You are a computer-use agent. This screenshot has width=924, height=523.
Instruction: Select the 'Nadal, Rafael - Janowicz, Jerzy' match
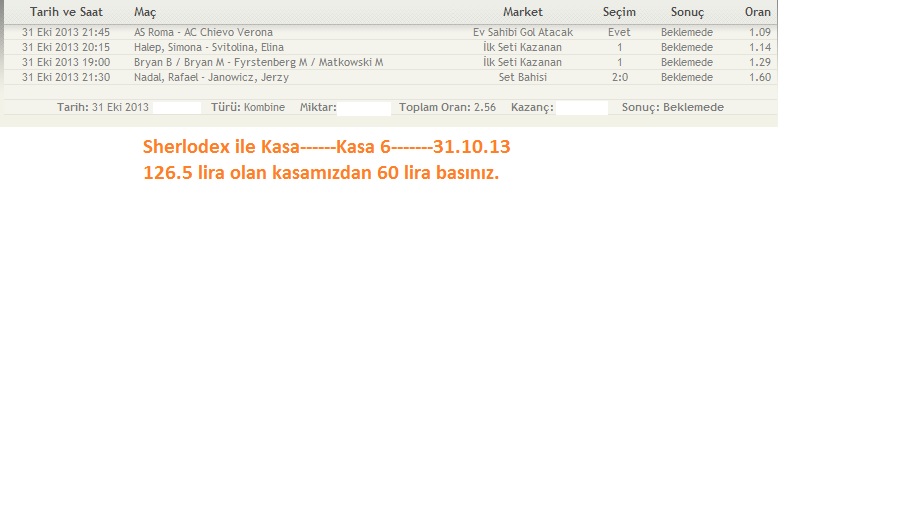coord(211,77)
